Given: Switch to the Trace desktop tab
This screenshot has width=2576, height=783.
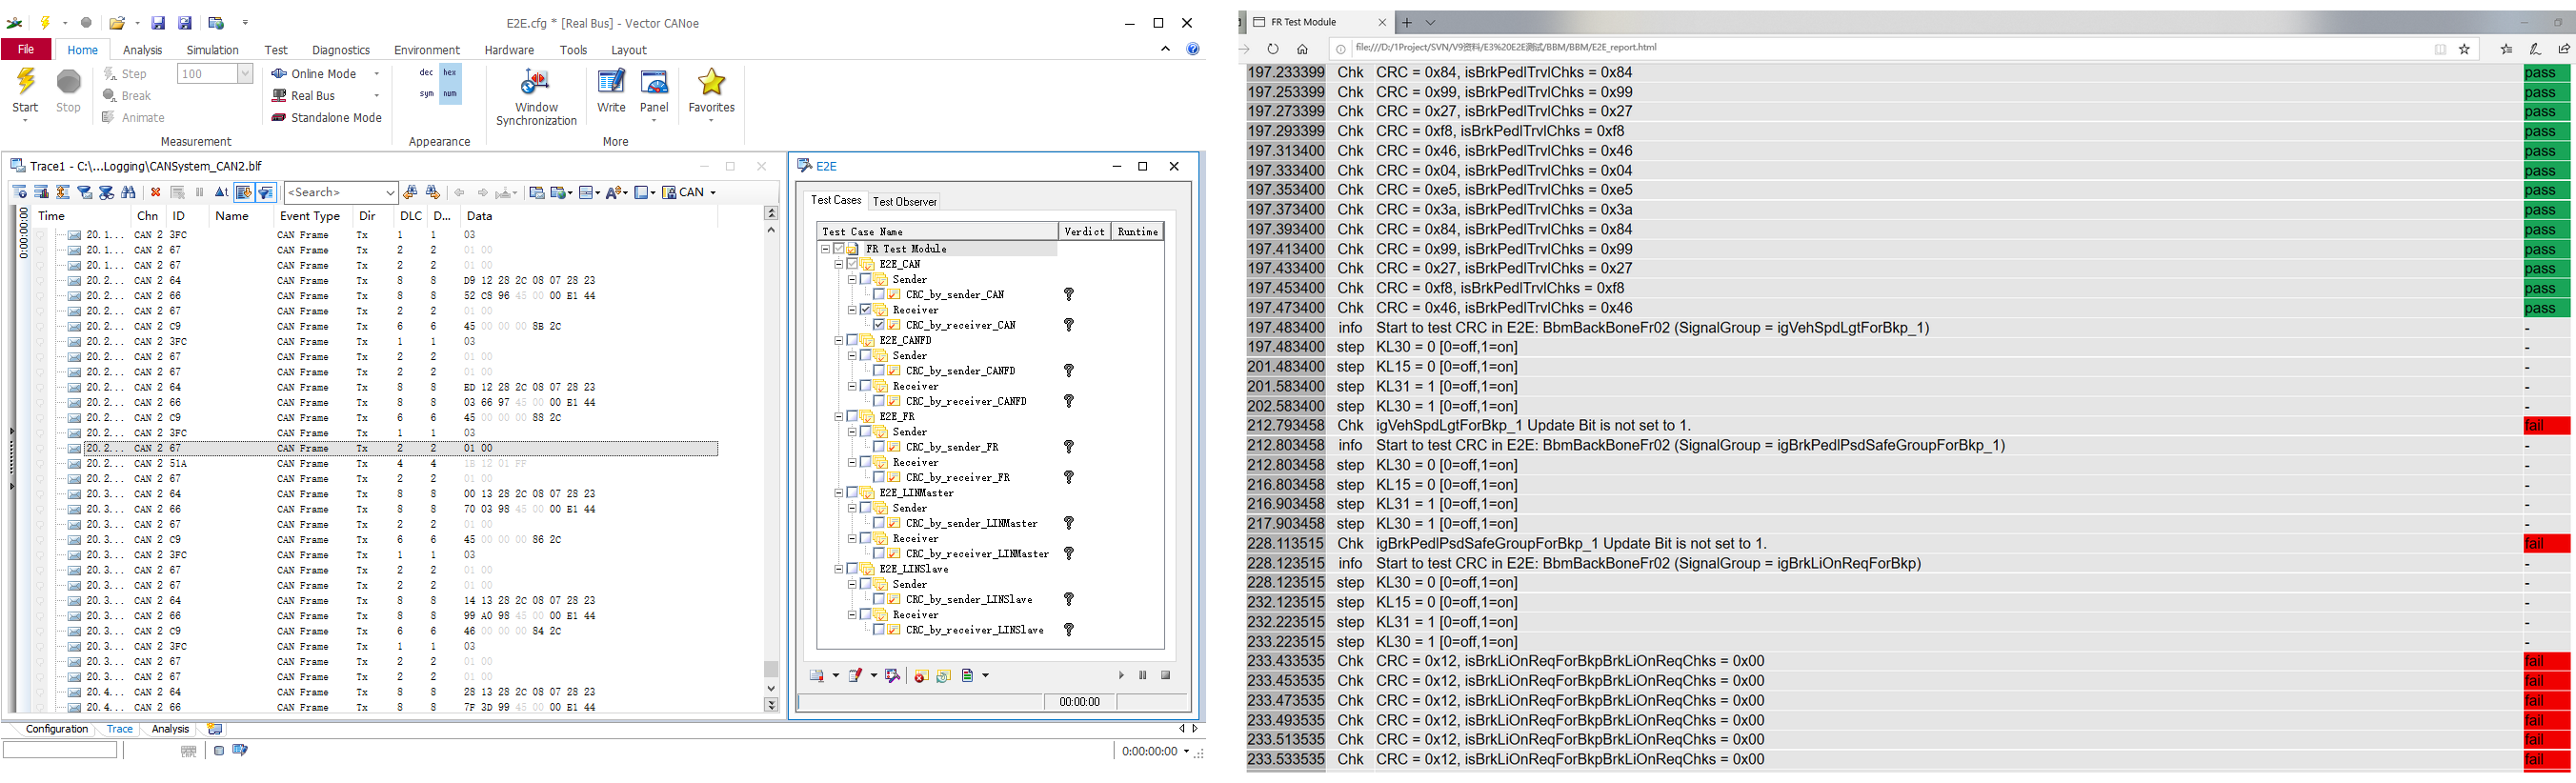Looking at the screenshot, I should pyautogui.click(x=119, y=729).
